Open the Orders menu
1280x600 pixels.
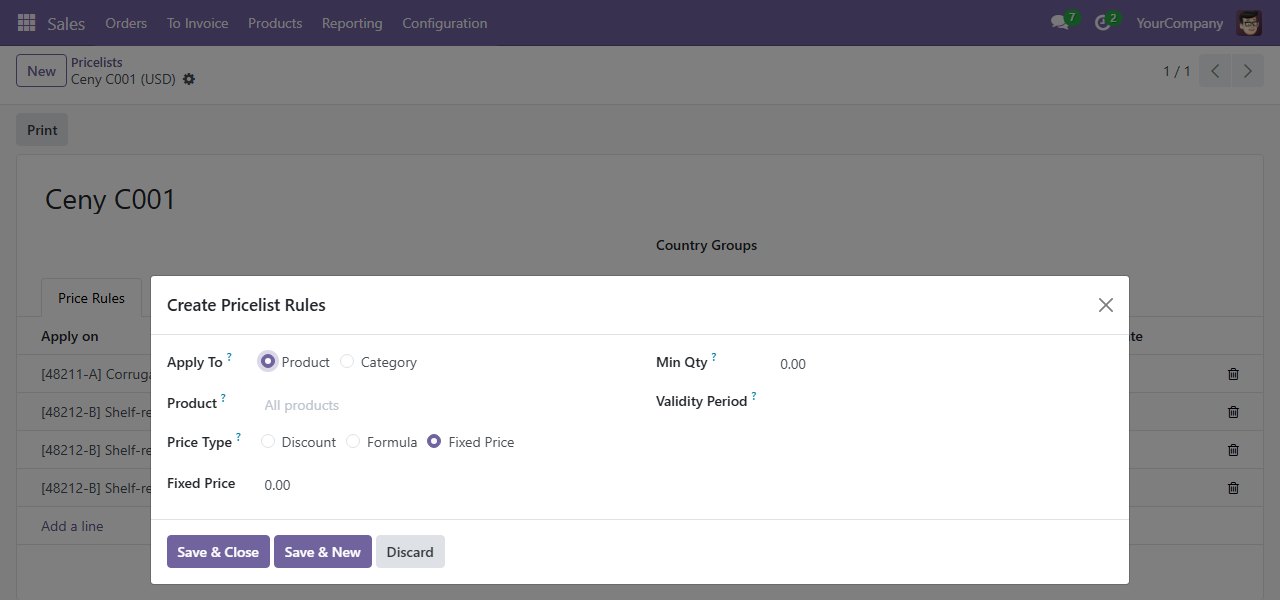126,23
